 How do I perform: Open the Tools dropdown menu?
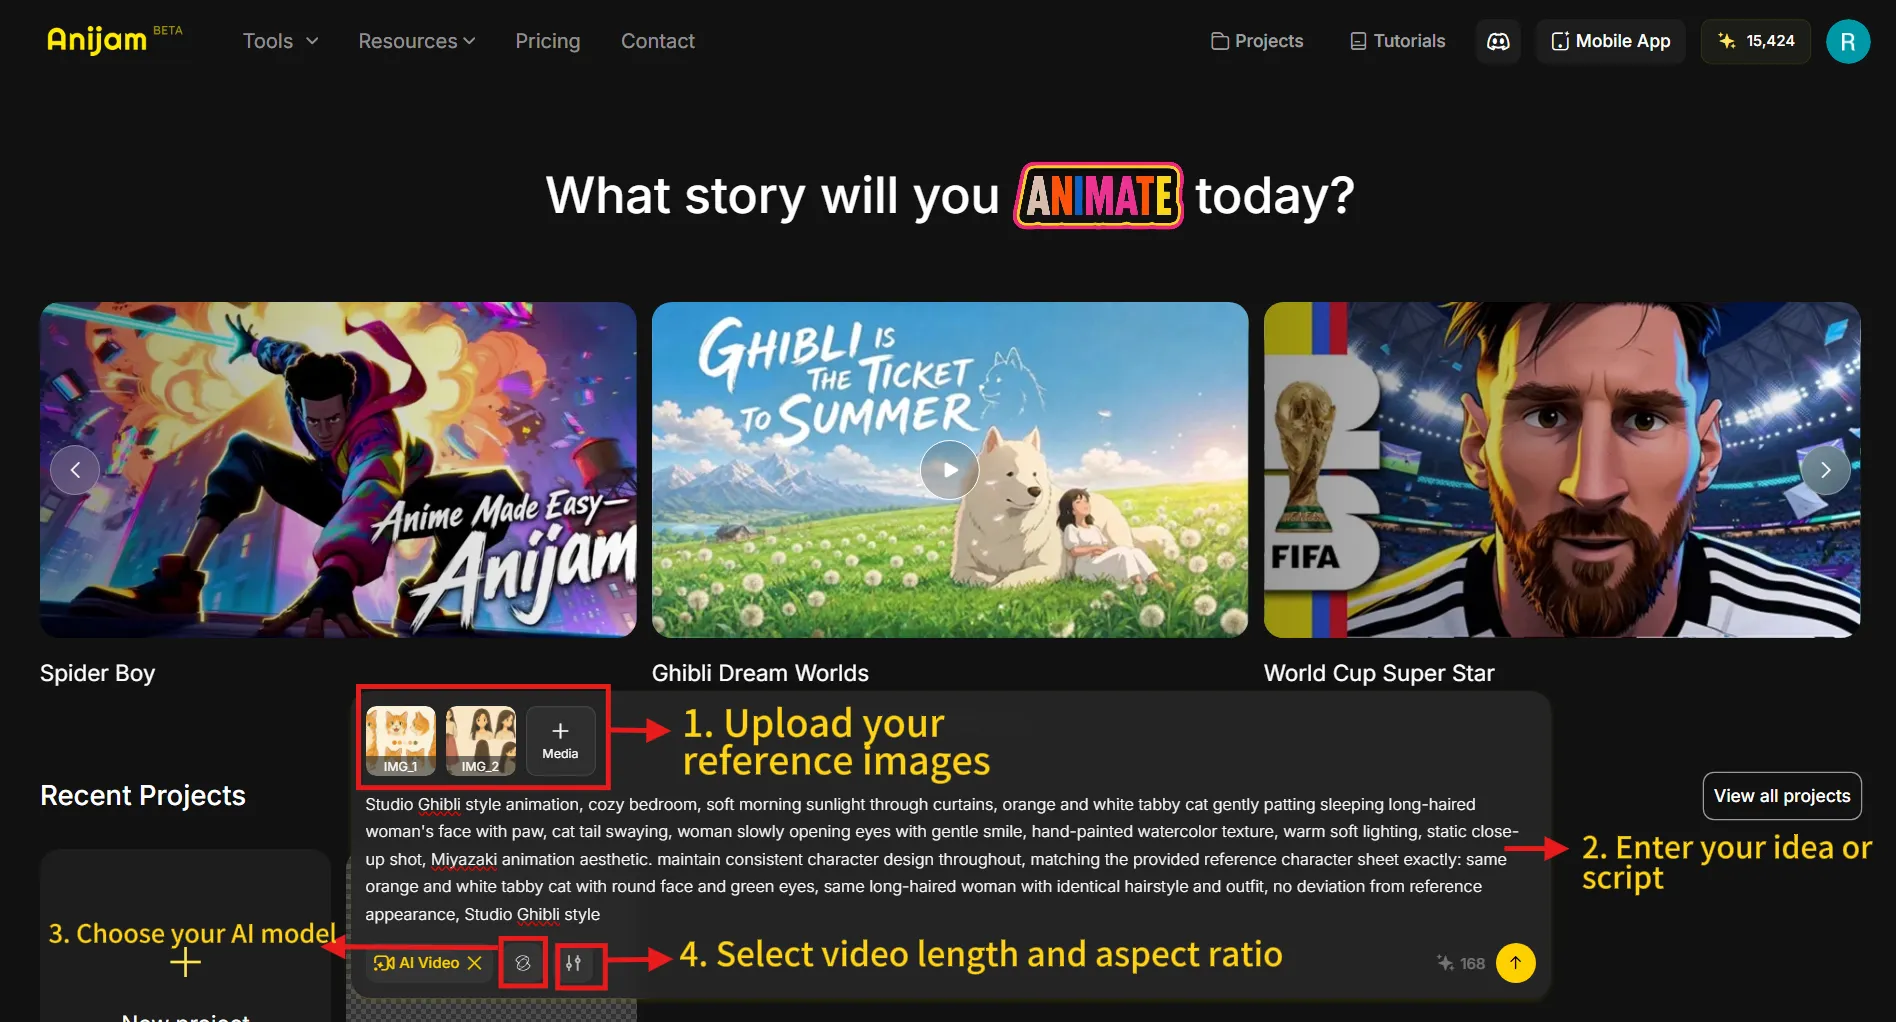point(280,41)
